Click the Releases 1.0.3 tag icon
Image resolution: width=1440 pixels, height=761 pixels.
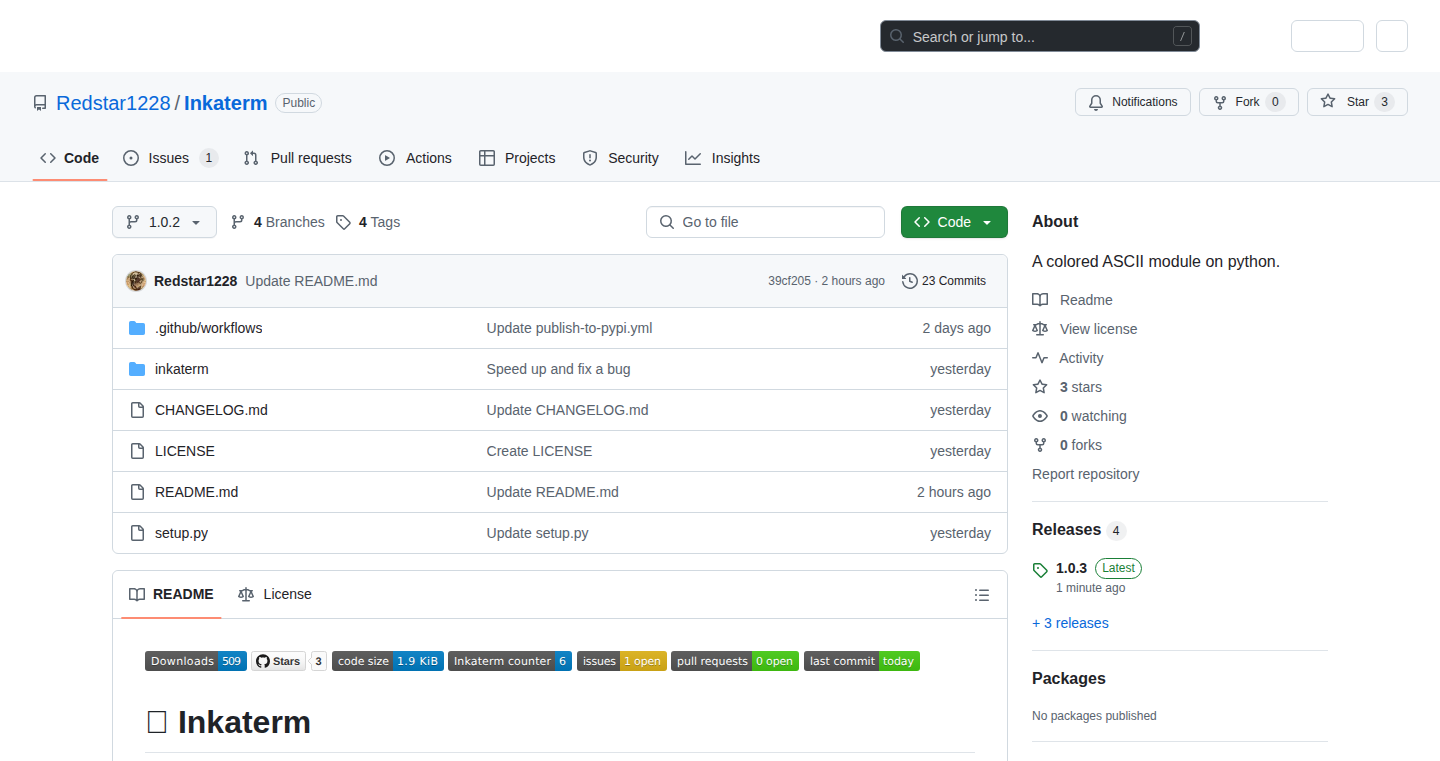click(1040, 570)
